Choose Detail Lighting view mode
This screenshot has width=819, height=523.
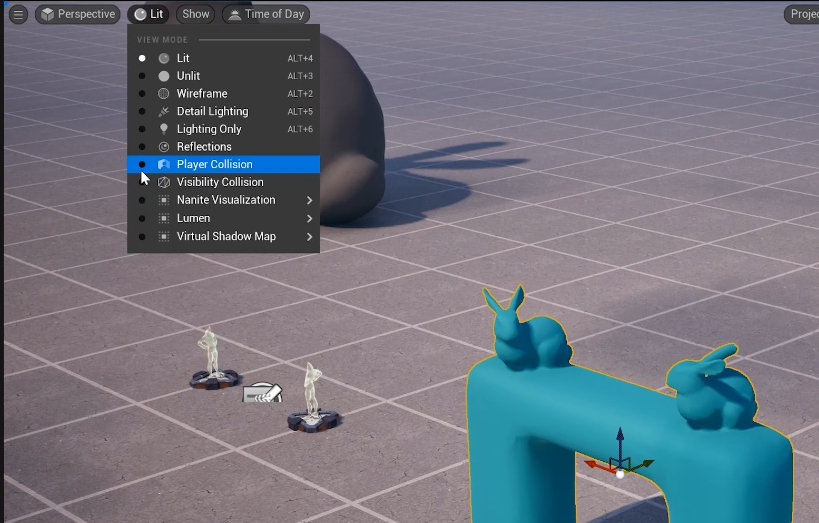[224, 111]
